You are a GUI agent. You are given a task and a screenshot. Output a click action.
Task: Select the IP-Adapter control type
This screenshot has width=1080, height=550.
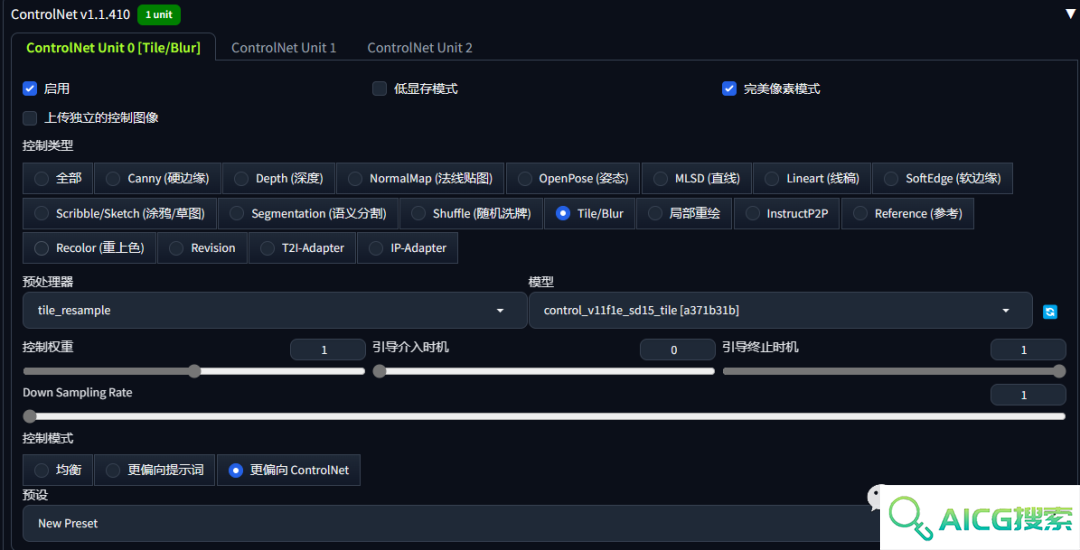pyautogui.click(x=408, y=248)
